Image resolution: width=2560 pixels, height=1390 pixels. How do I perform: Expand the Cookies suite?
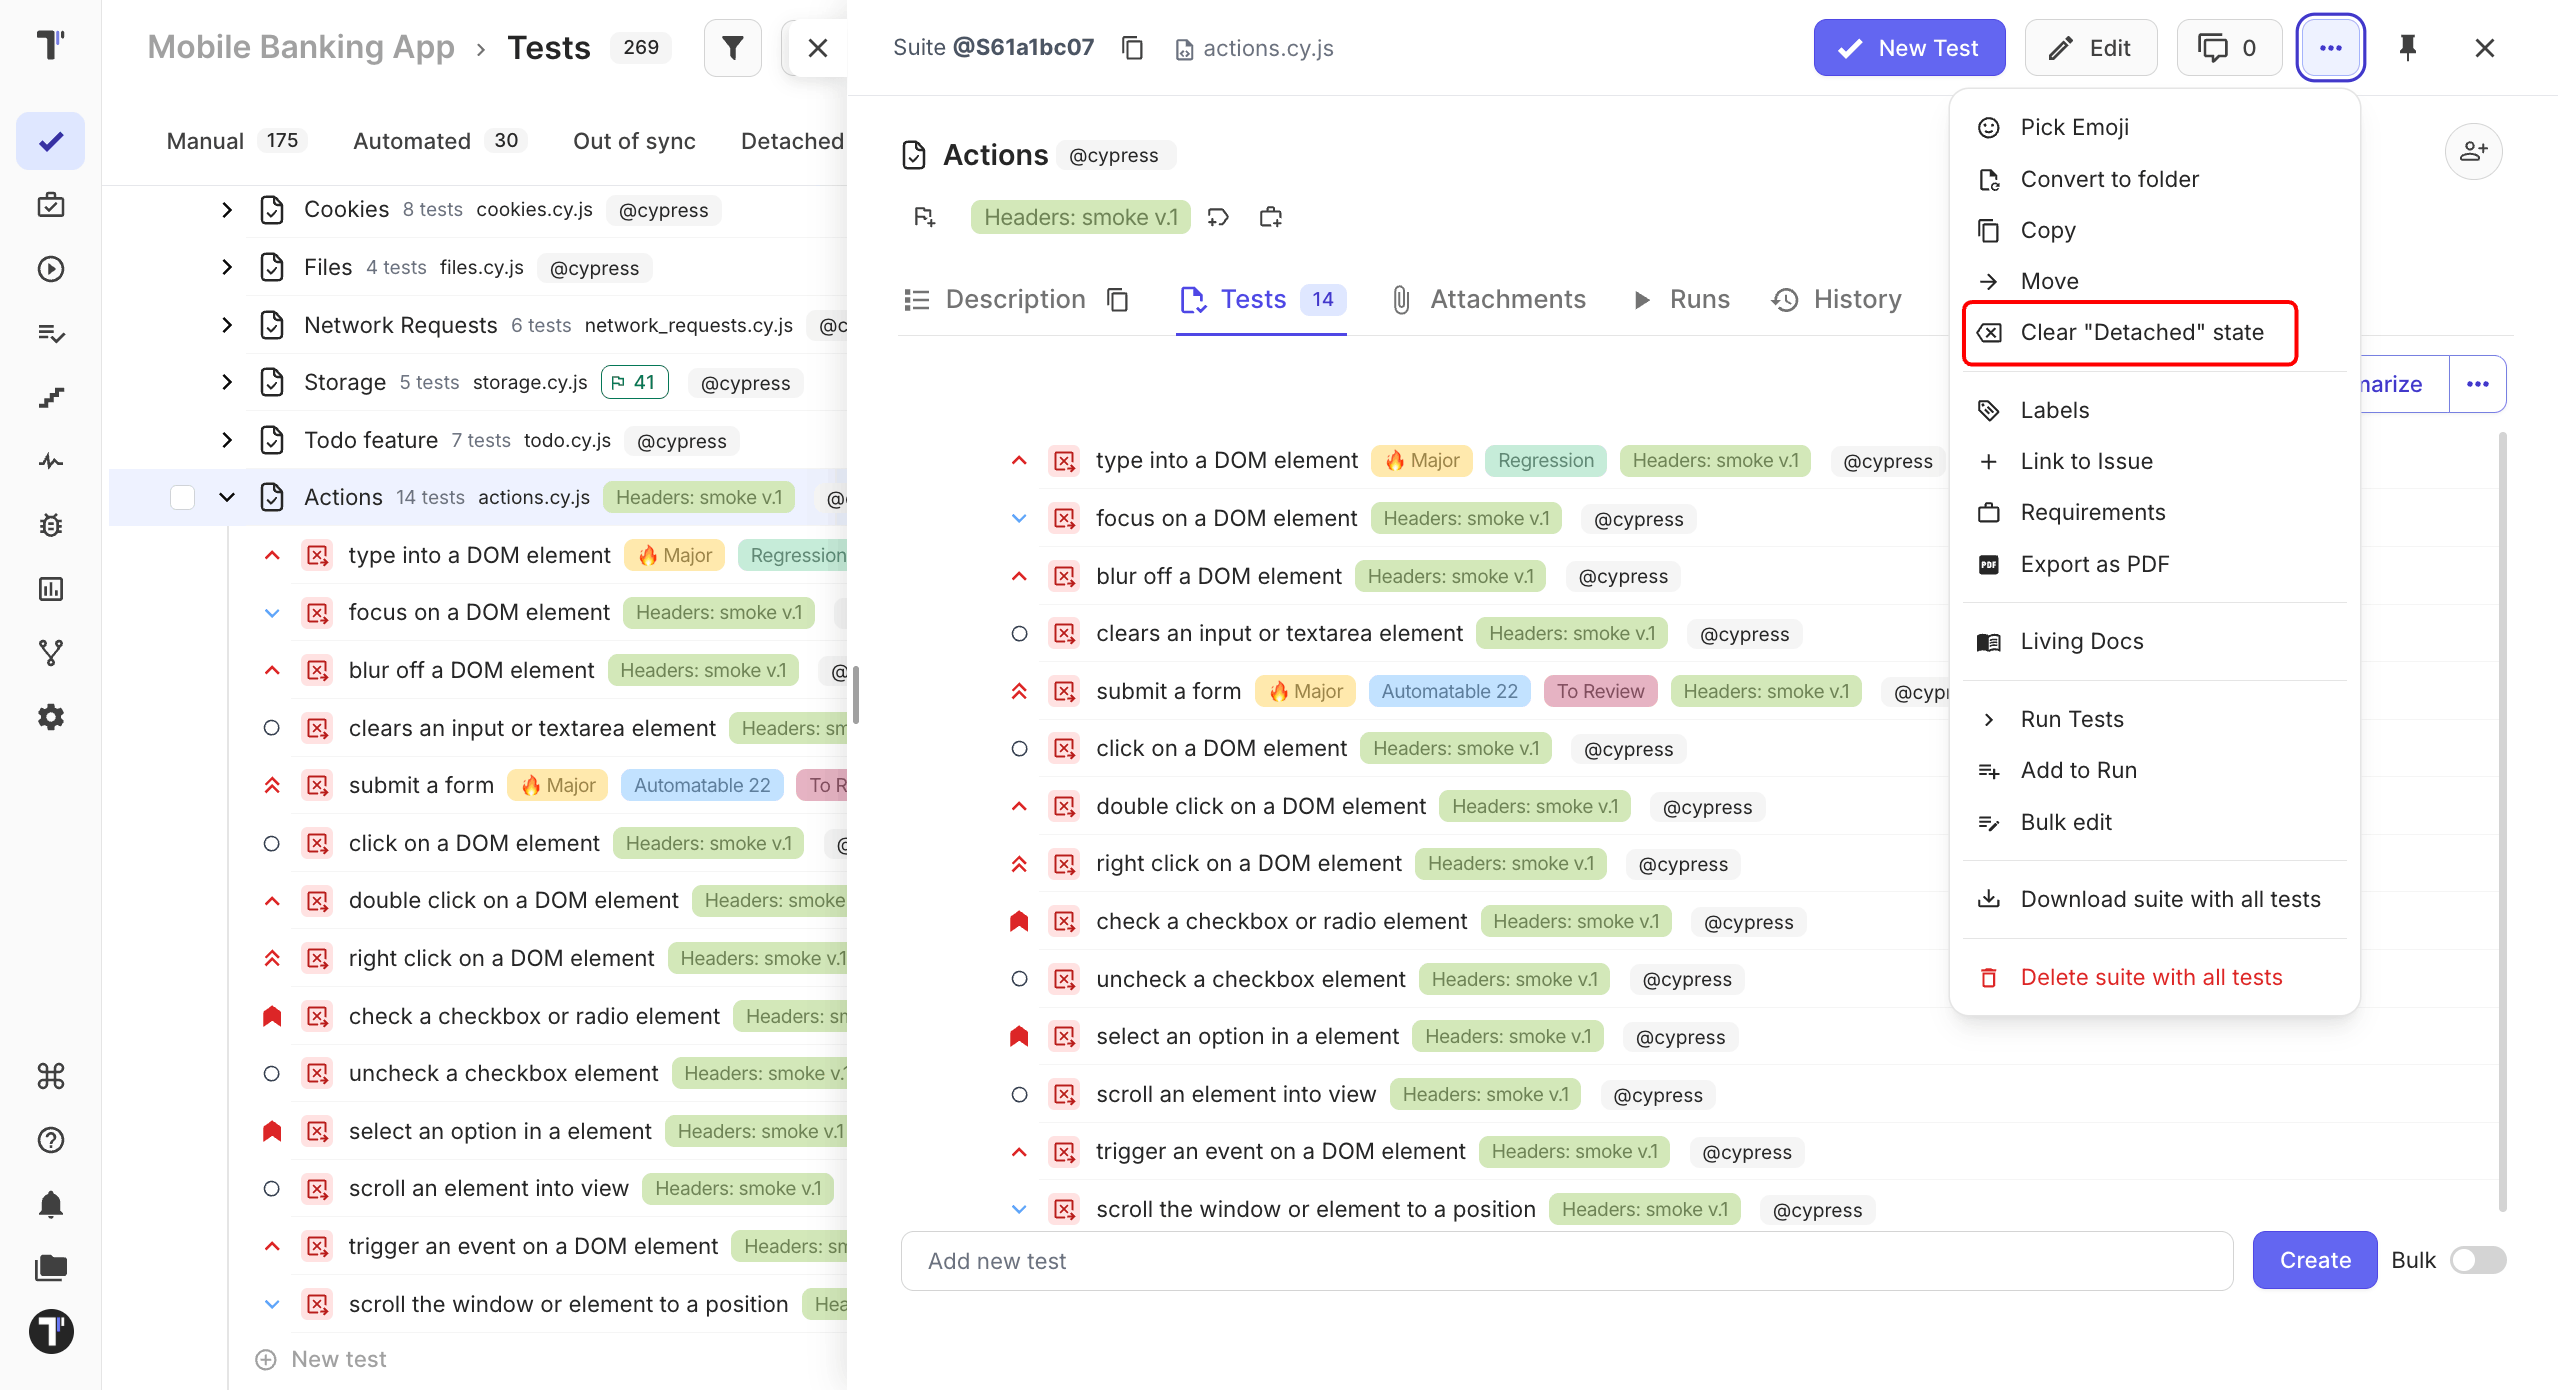pos(226,210)
